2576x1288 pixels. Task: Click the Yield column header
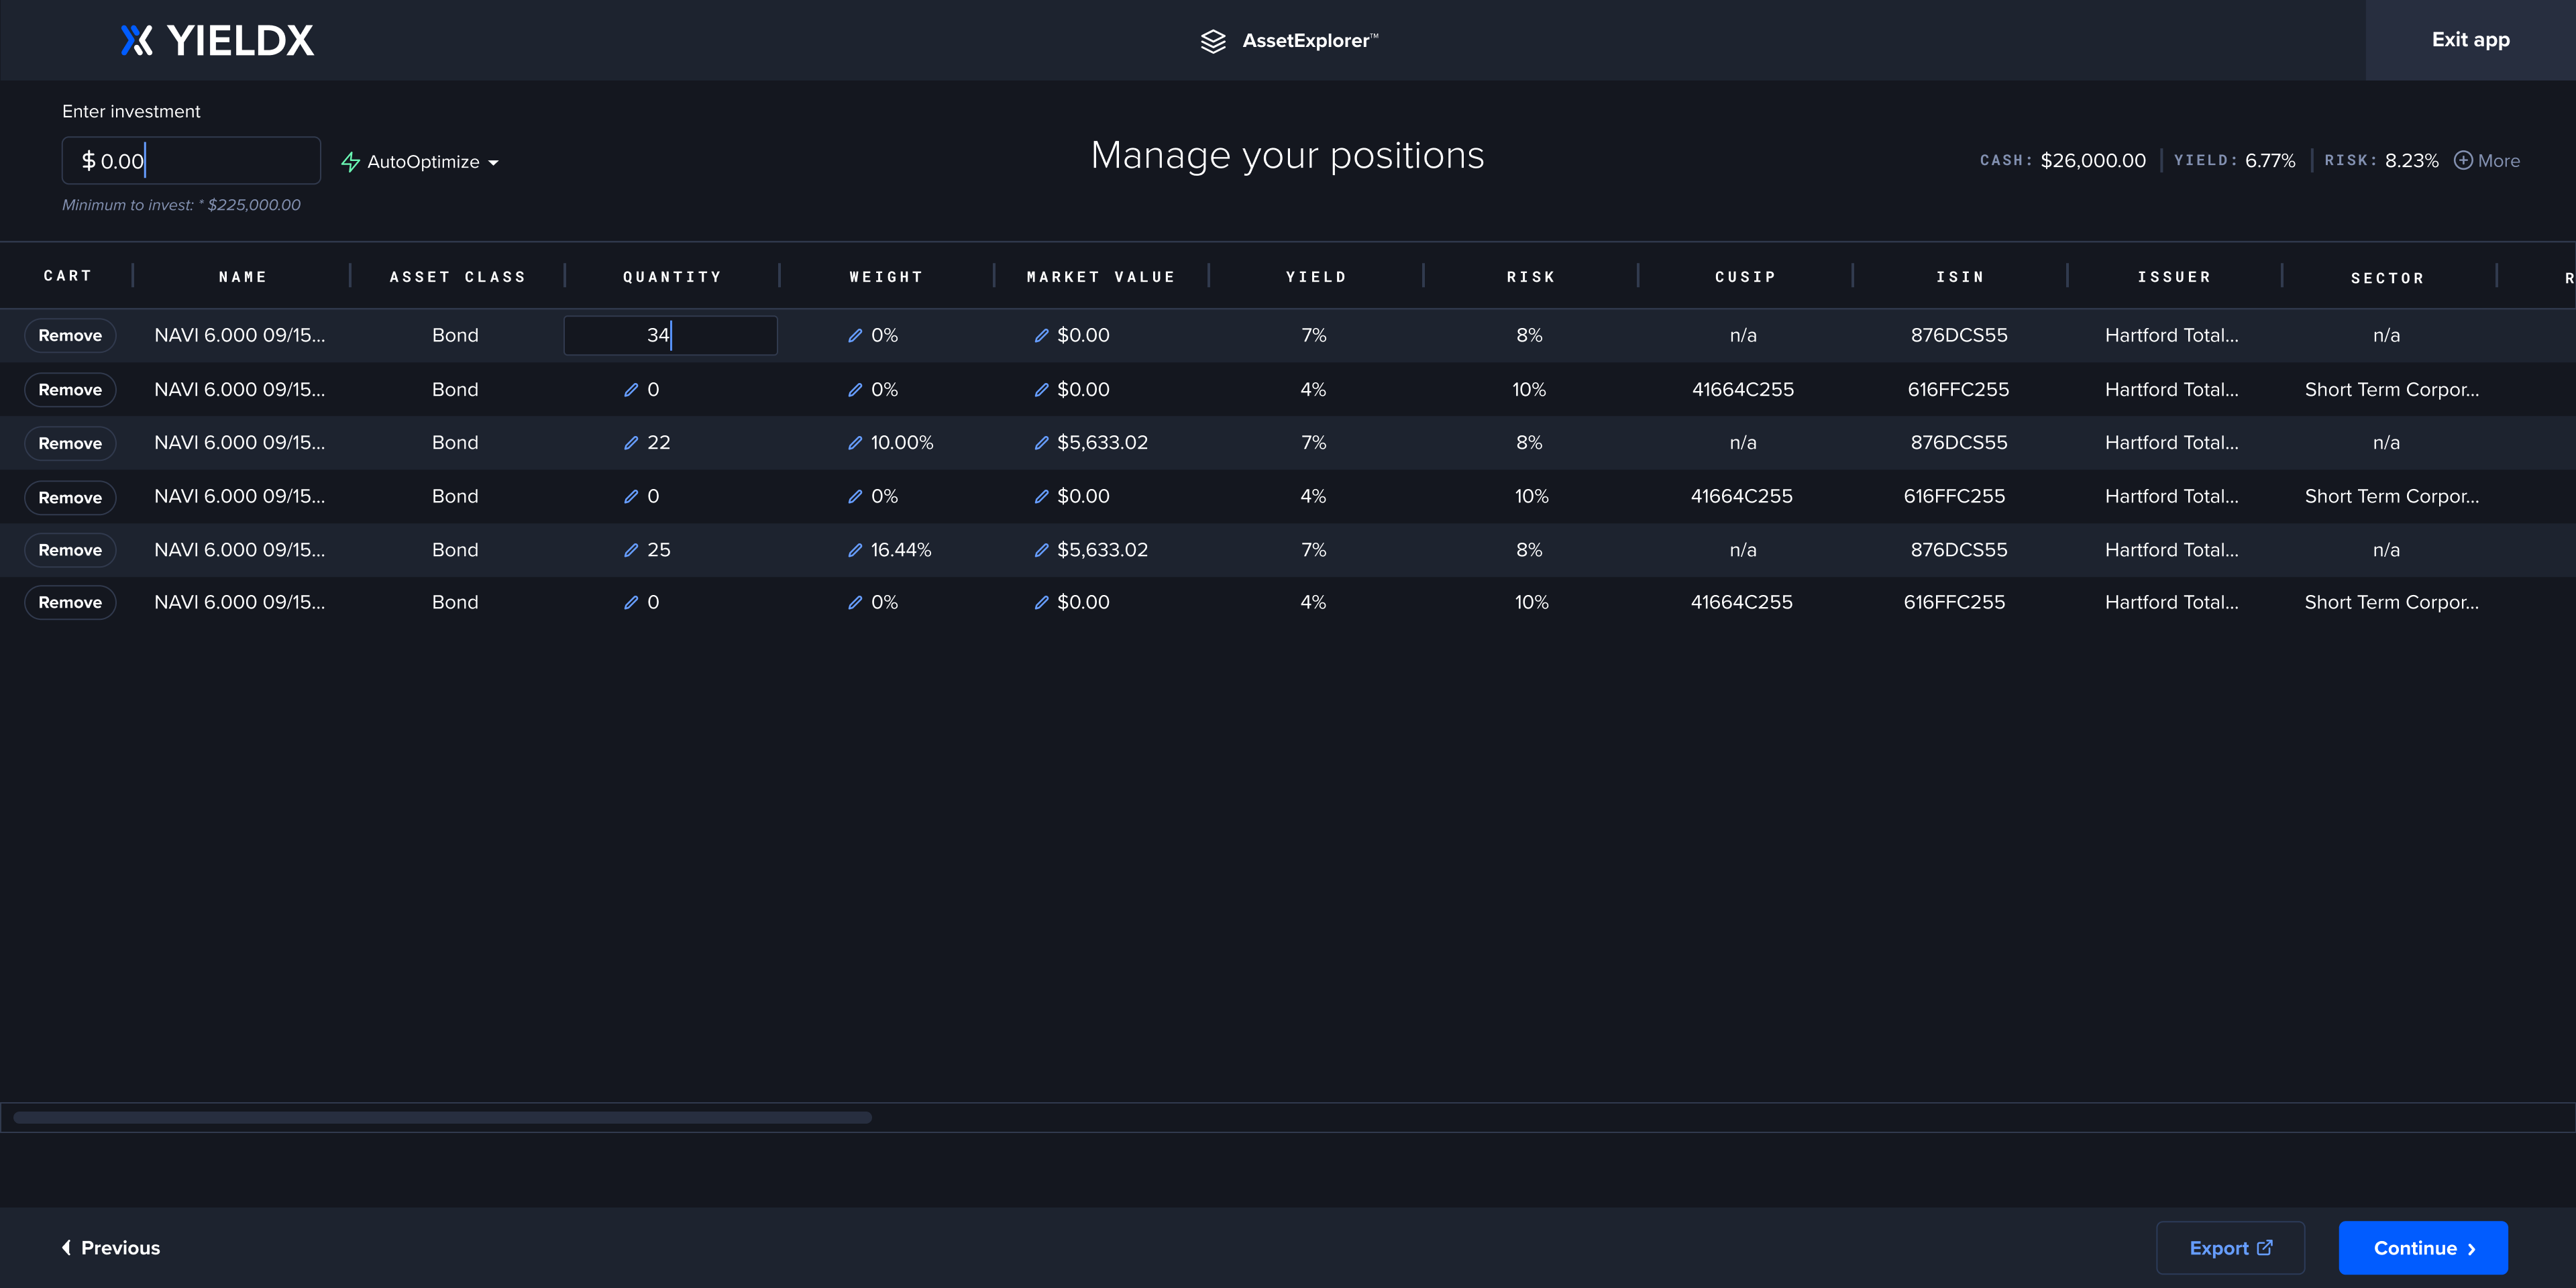[1315, 277]
